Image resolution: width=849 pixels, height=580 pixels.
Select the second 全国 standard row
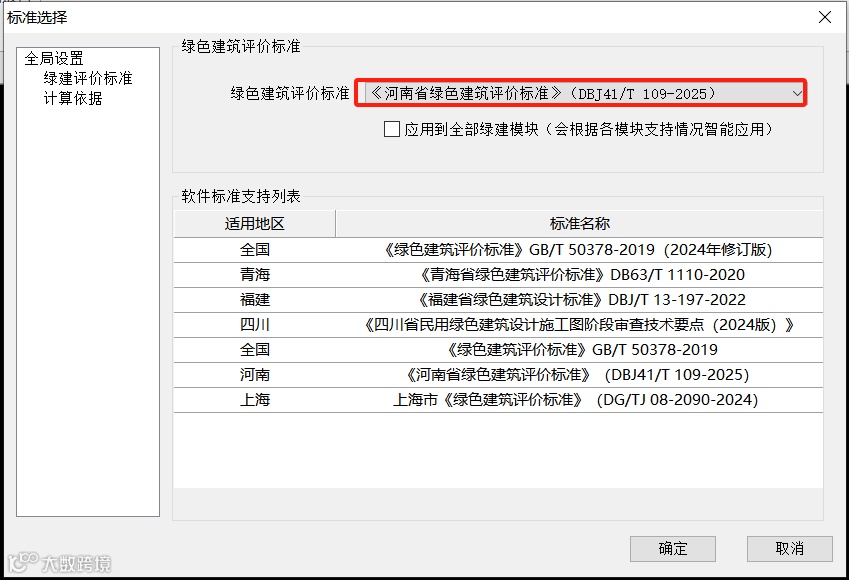[253, 349]
